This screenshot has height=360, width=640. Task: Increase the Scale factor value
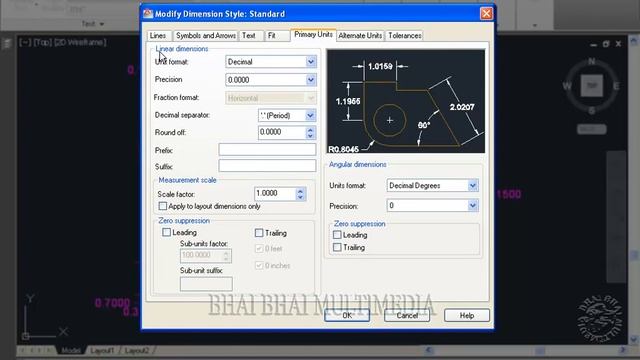pyautogui.click(x=300, y=191)
